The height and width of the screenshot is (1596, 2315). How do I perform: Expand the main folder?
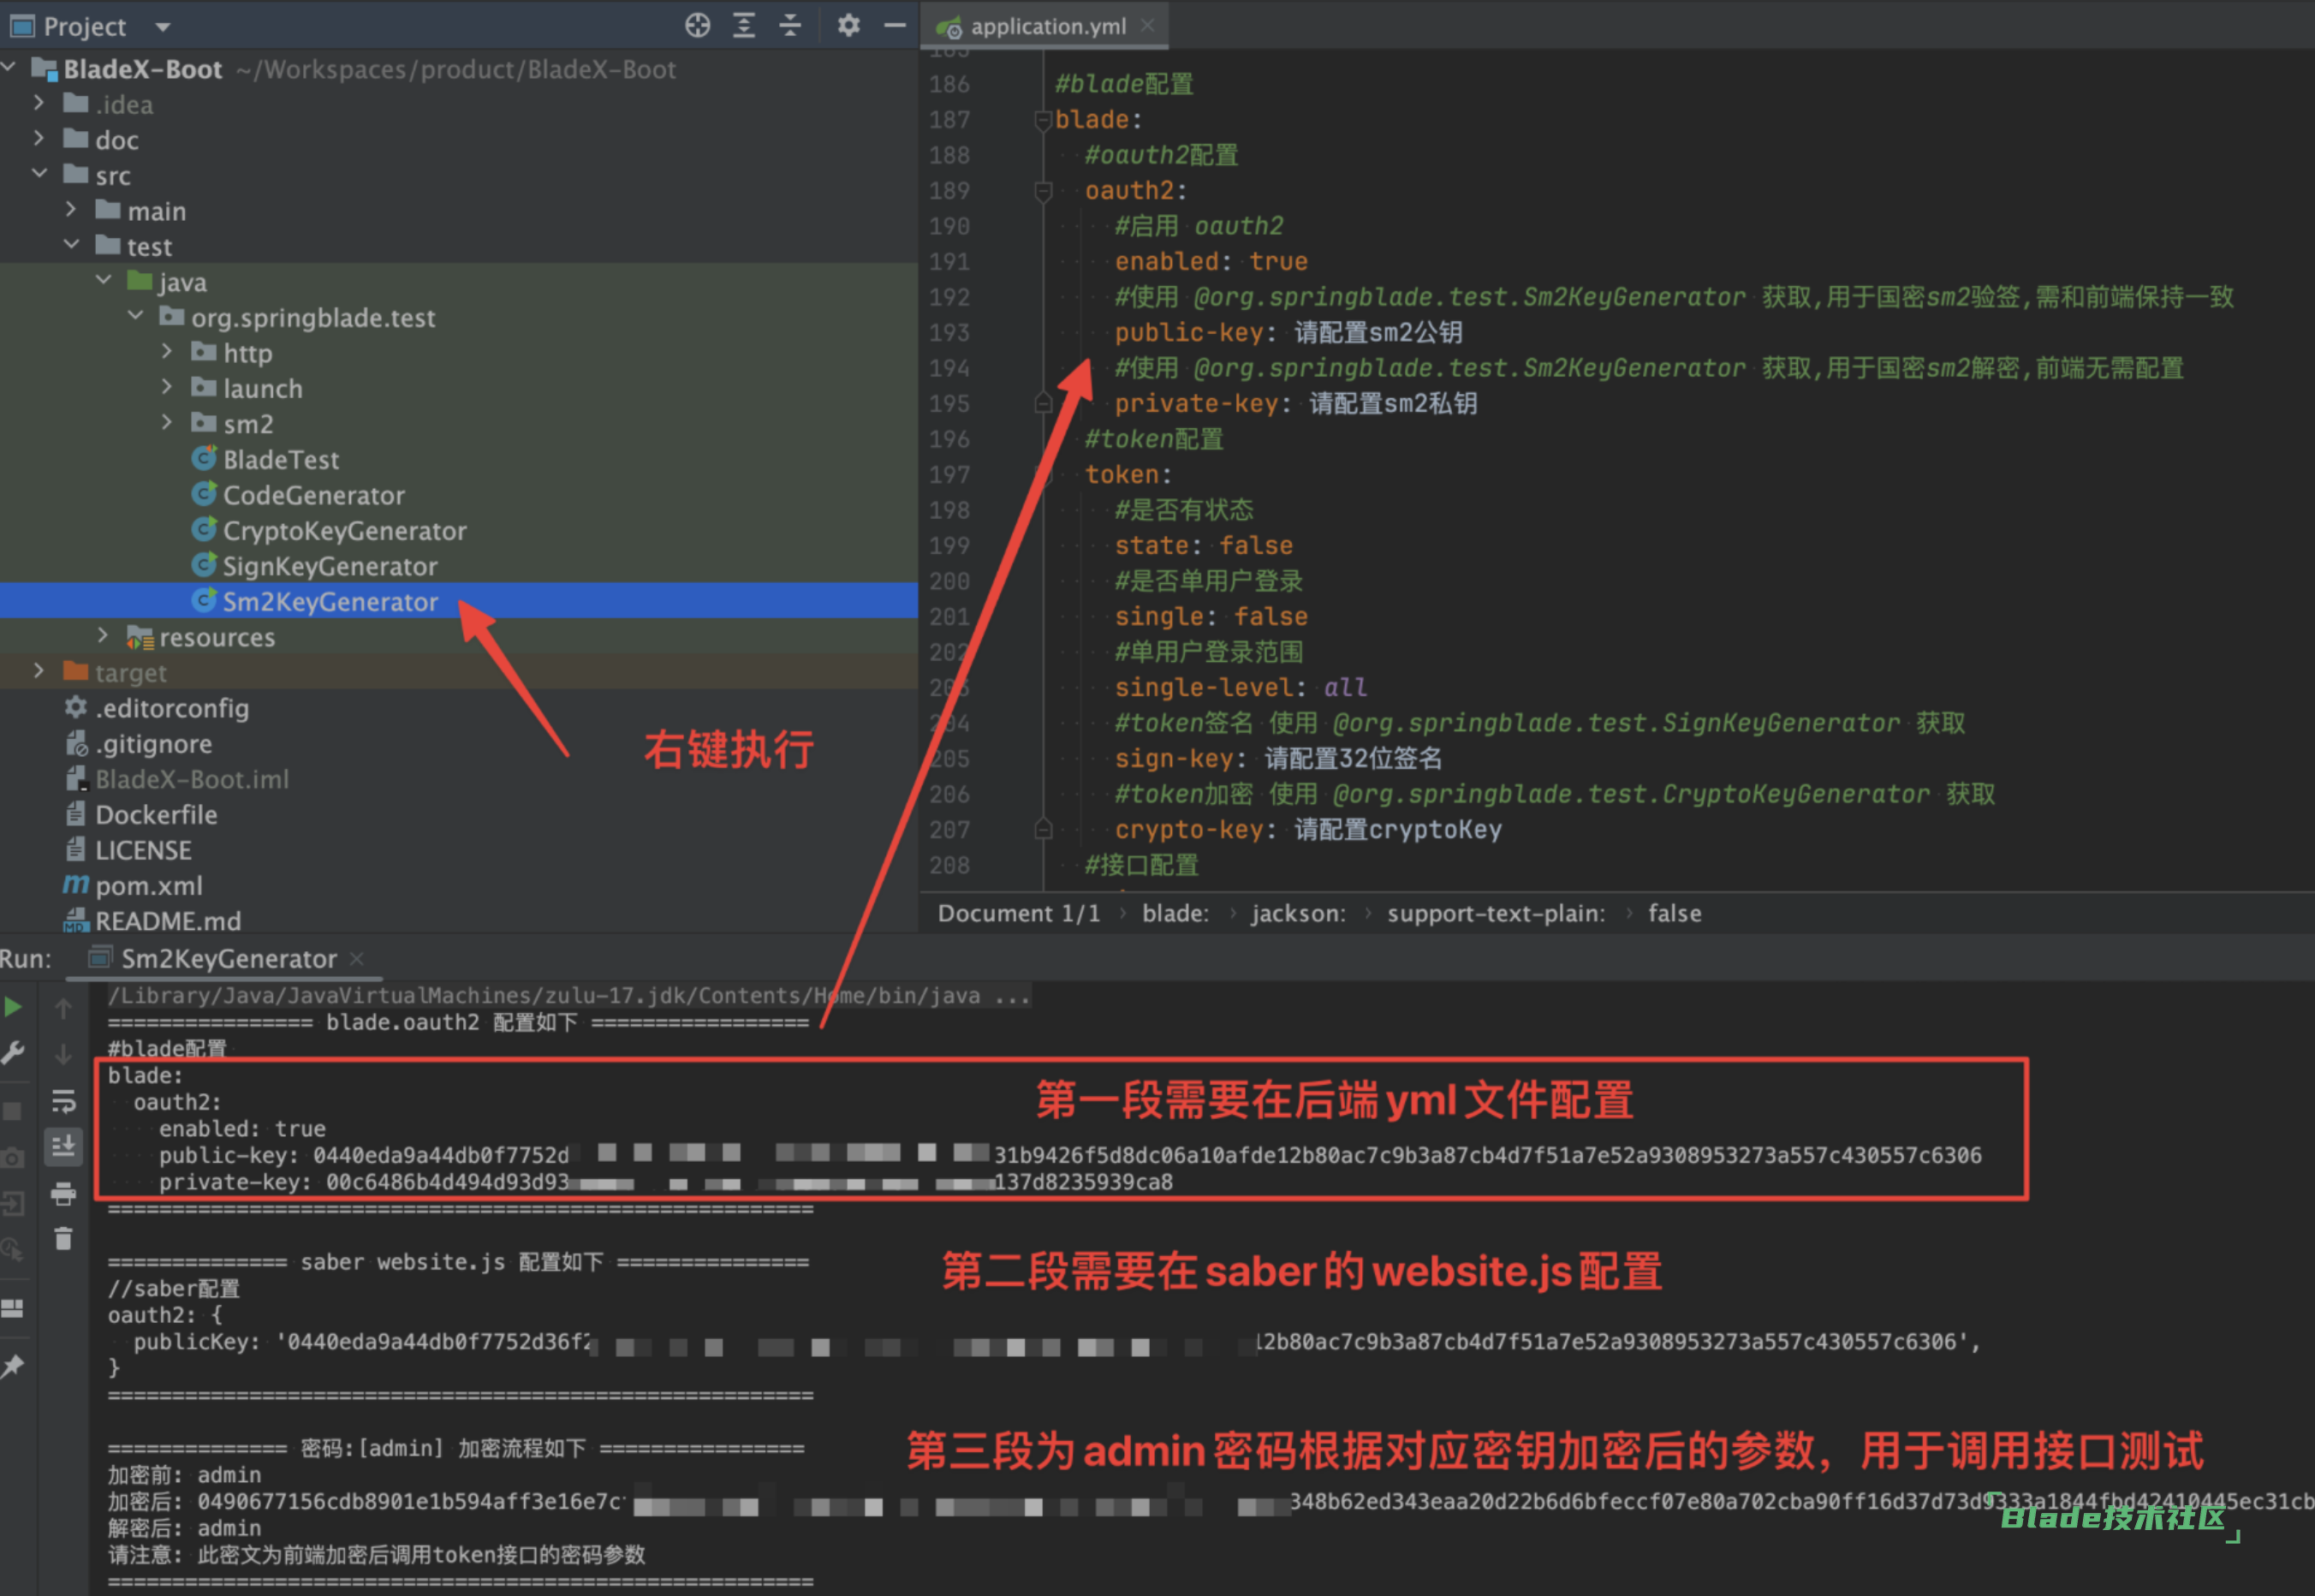[x=71, y=209]
